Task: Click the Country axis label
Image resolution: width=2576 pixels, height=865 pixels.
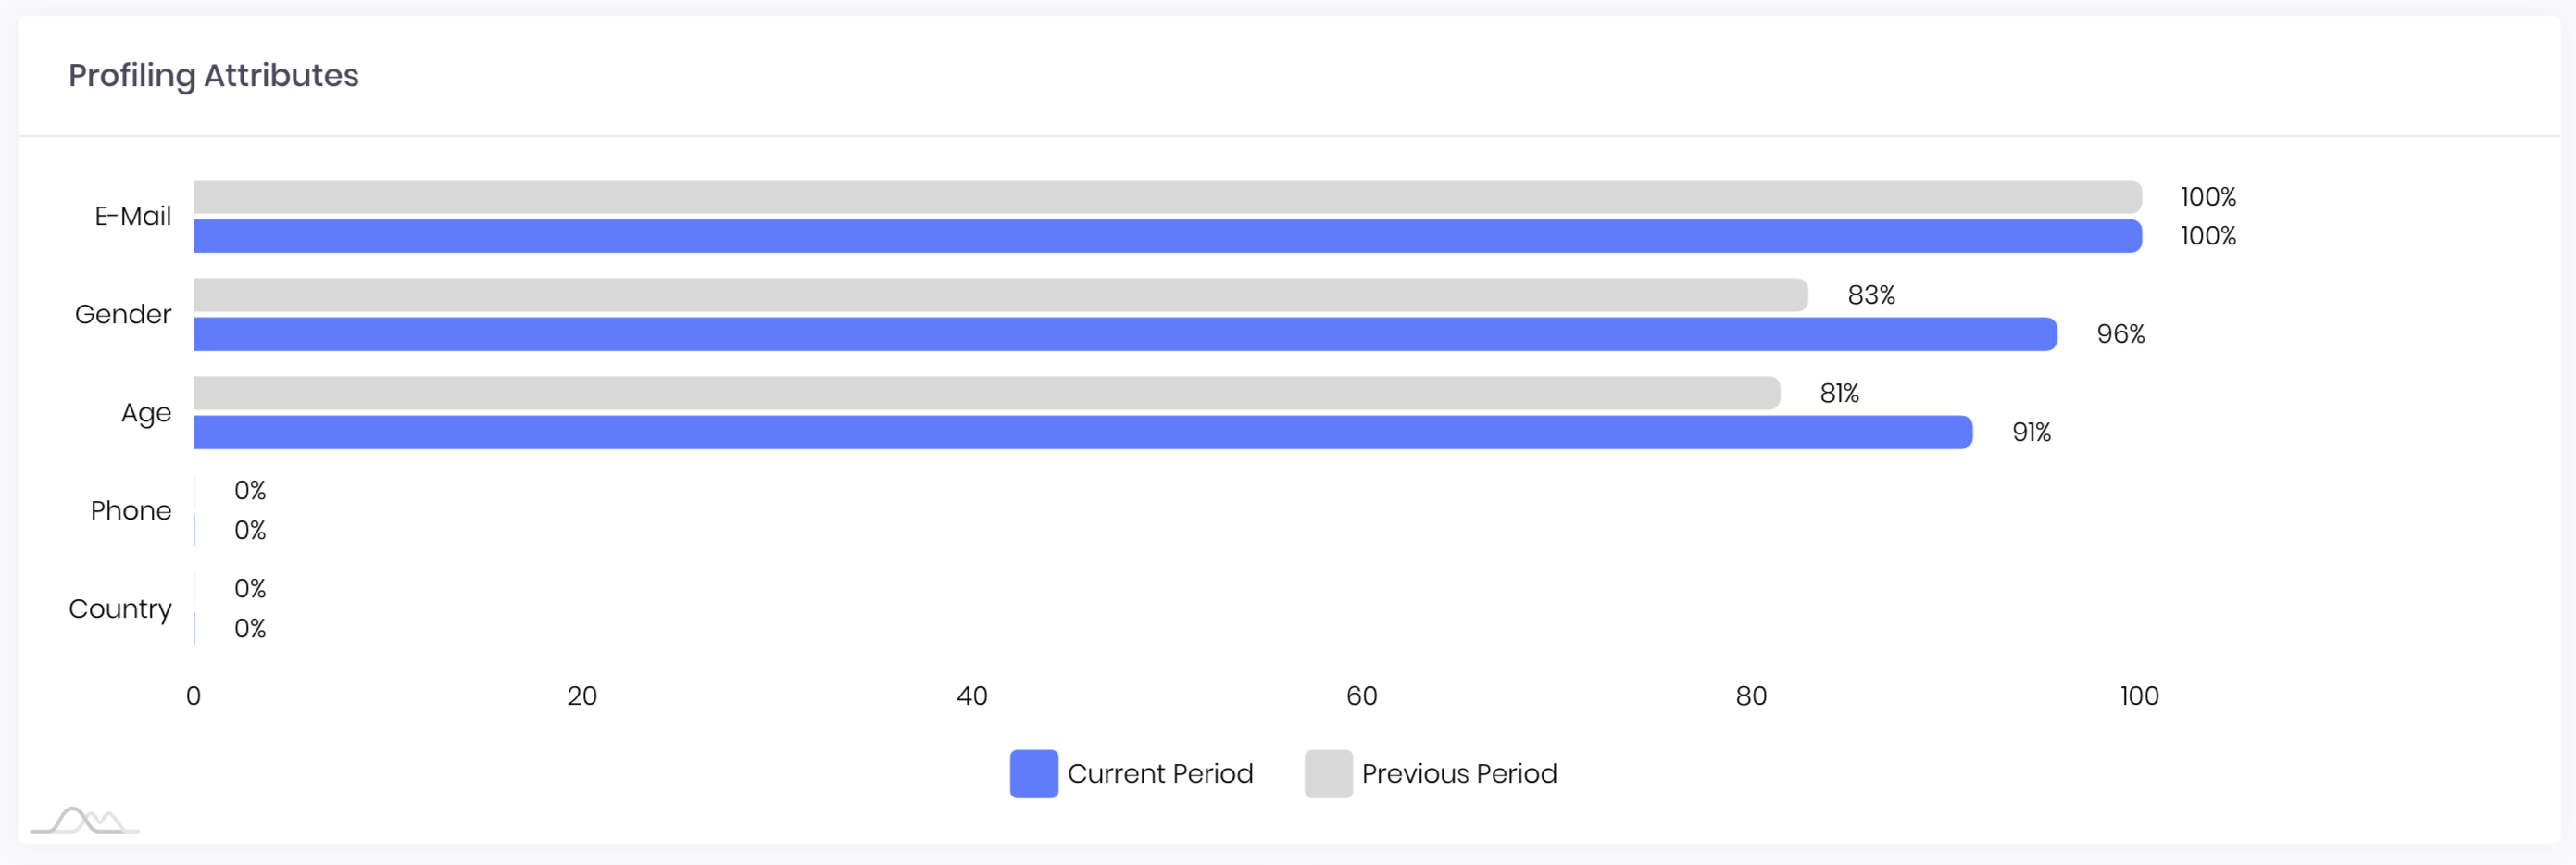Action: pyautogui.click(x=120, y=609)
